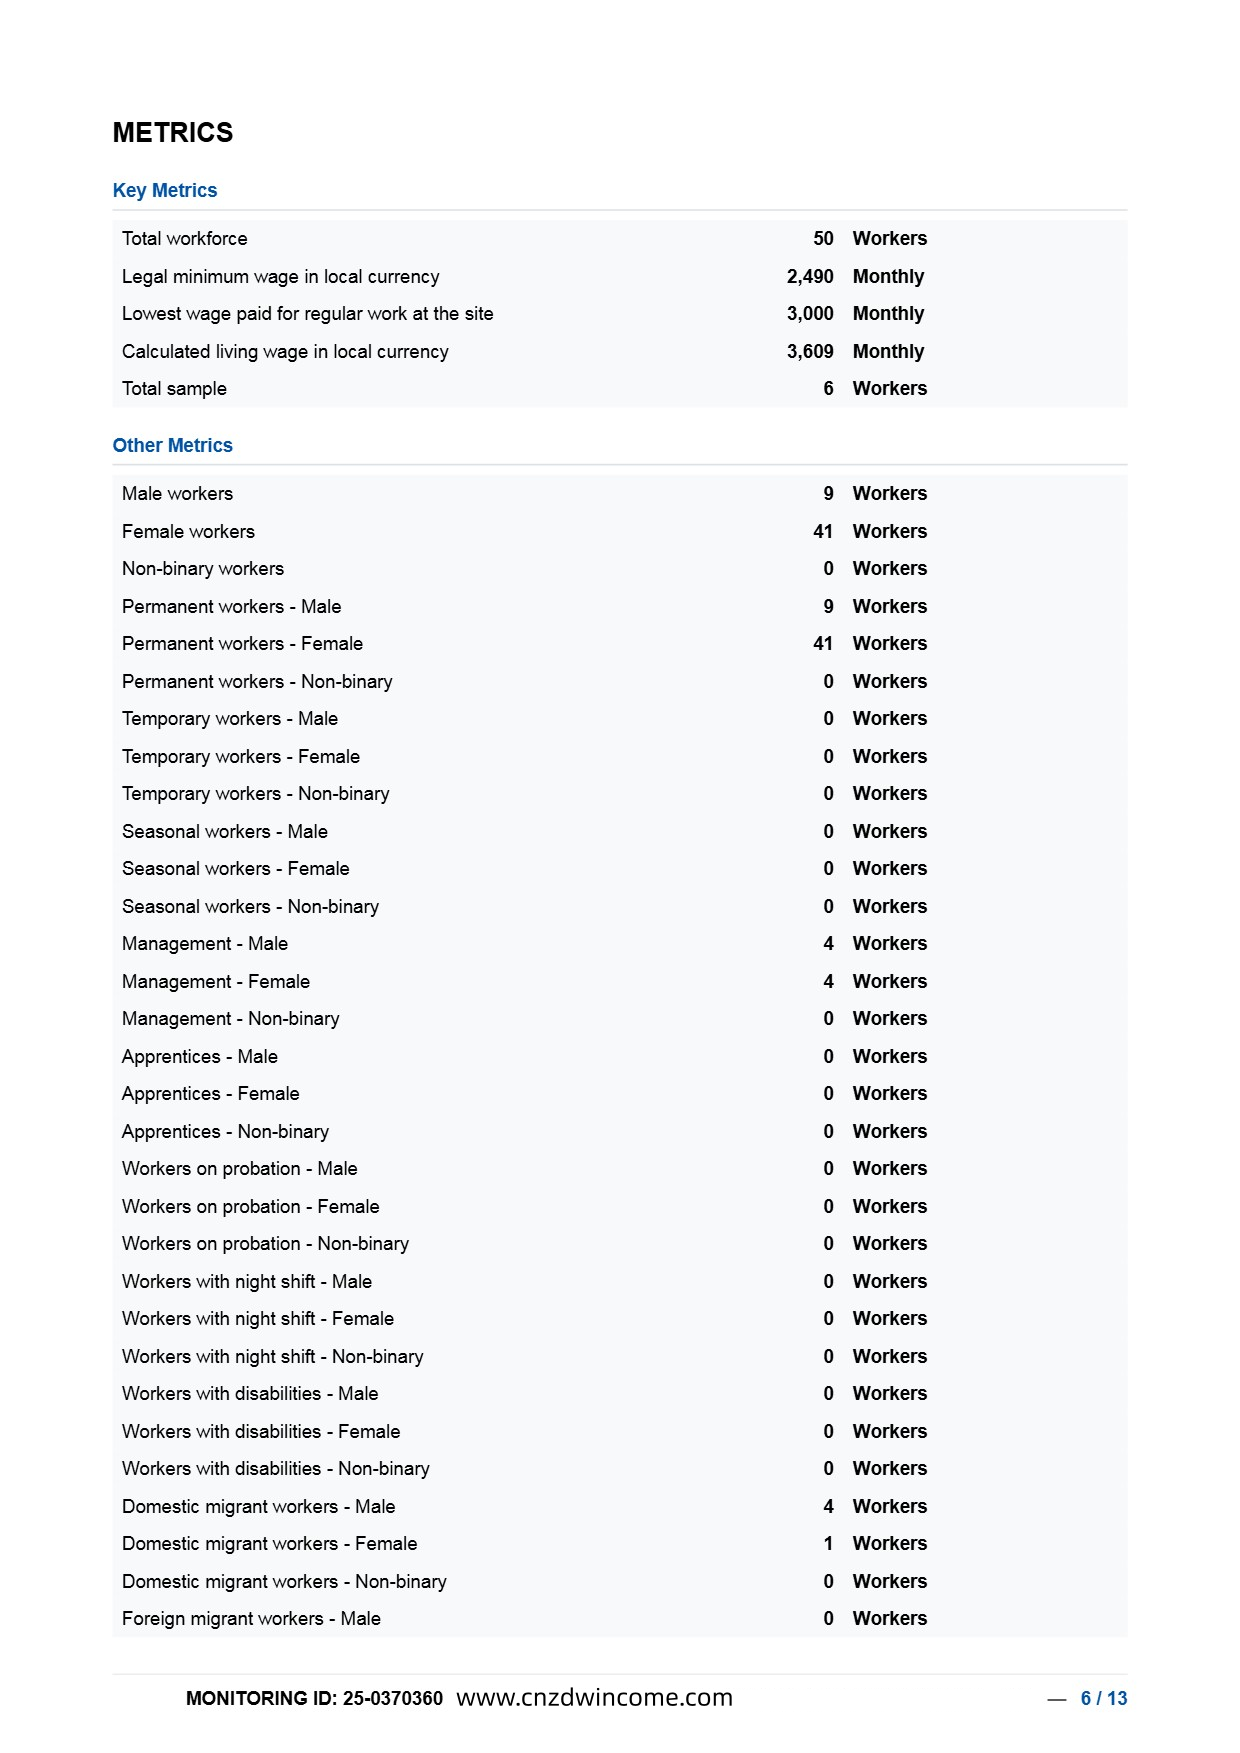Select the Total workforce row label

(x=185, y=239)
